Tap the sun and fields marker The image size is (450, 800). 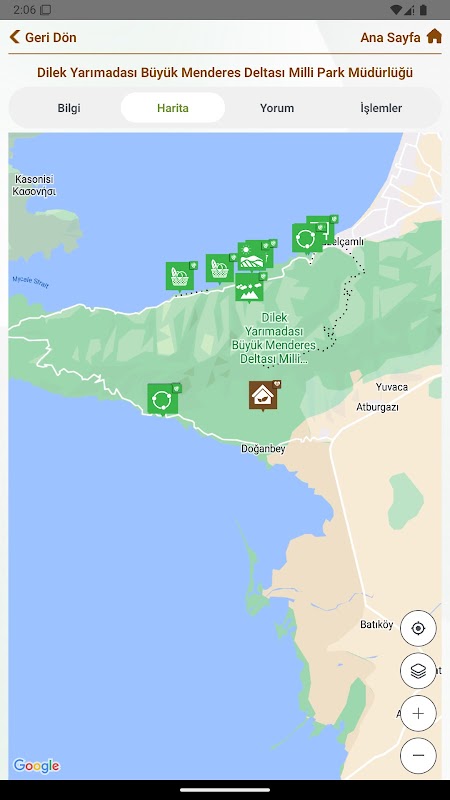(x=252, y=256)
